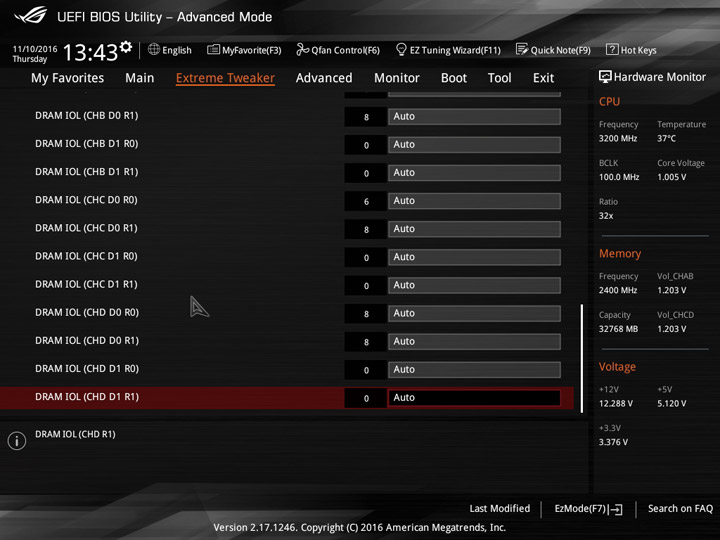Image resolution: width=720 pixels, height=540 pixels.
Task: Open the Exit tab
Action: click(x=543, y=78)
